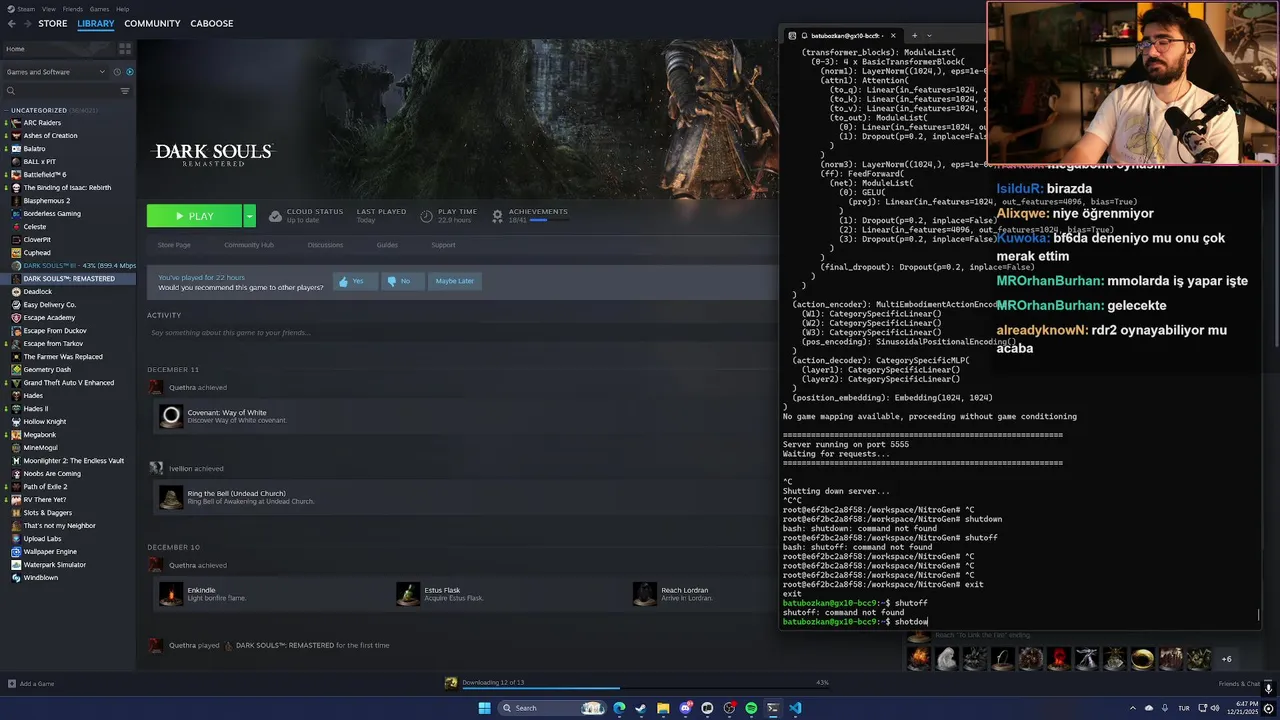Open the Community Hub link
The width and height of the screenshot is (1280, 720).
pos(249,245)
